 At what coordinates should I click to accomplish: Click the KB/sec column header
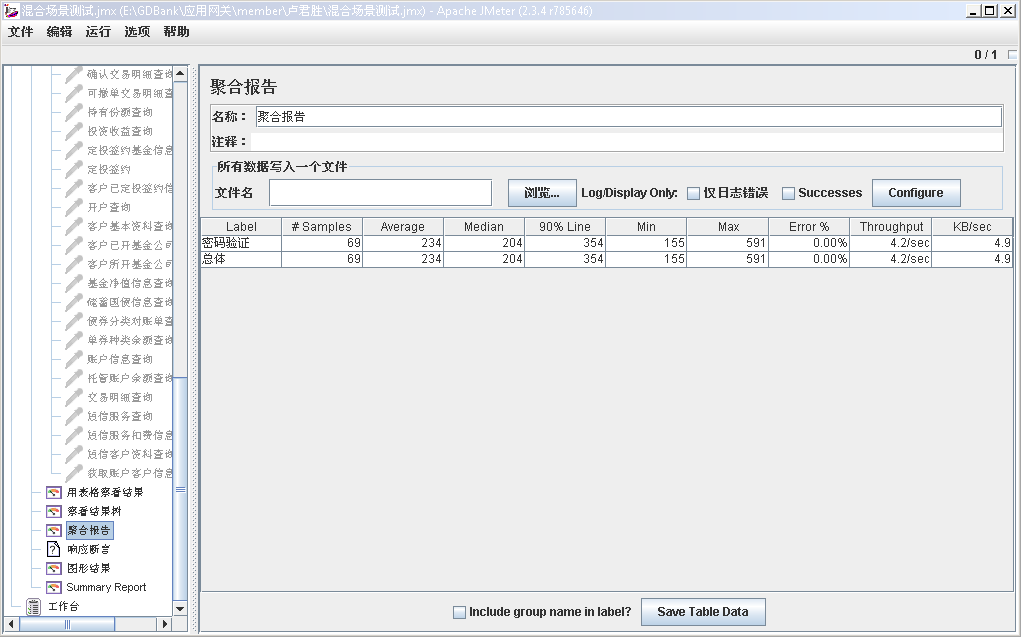click(x=972, y=227)
